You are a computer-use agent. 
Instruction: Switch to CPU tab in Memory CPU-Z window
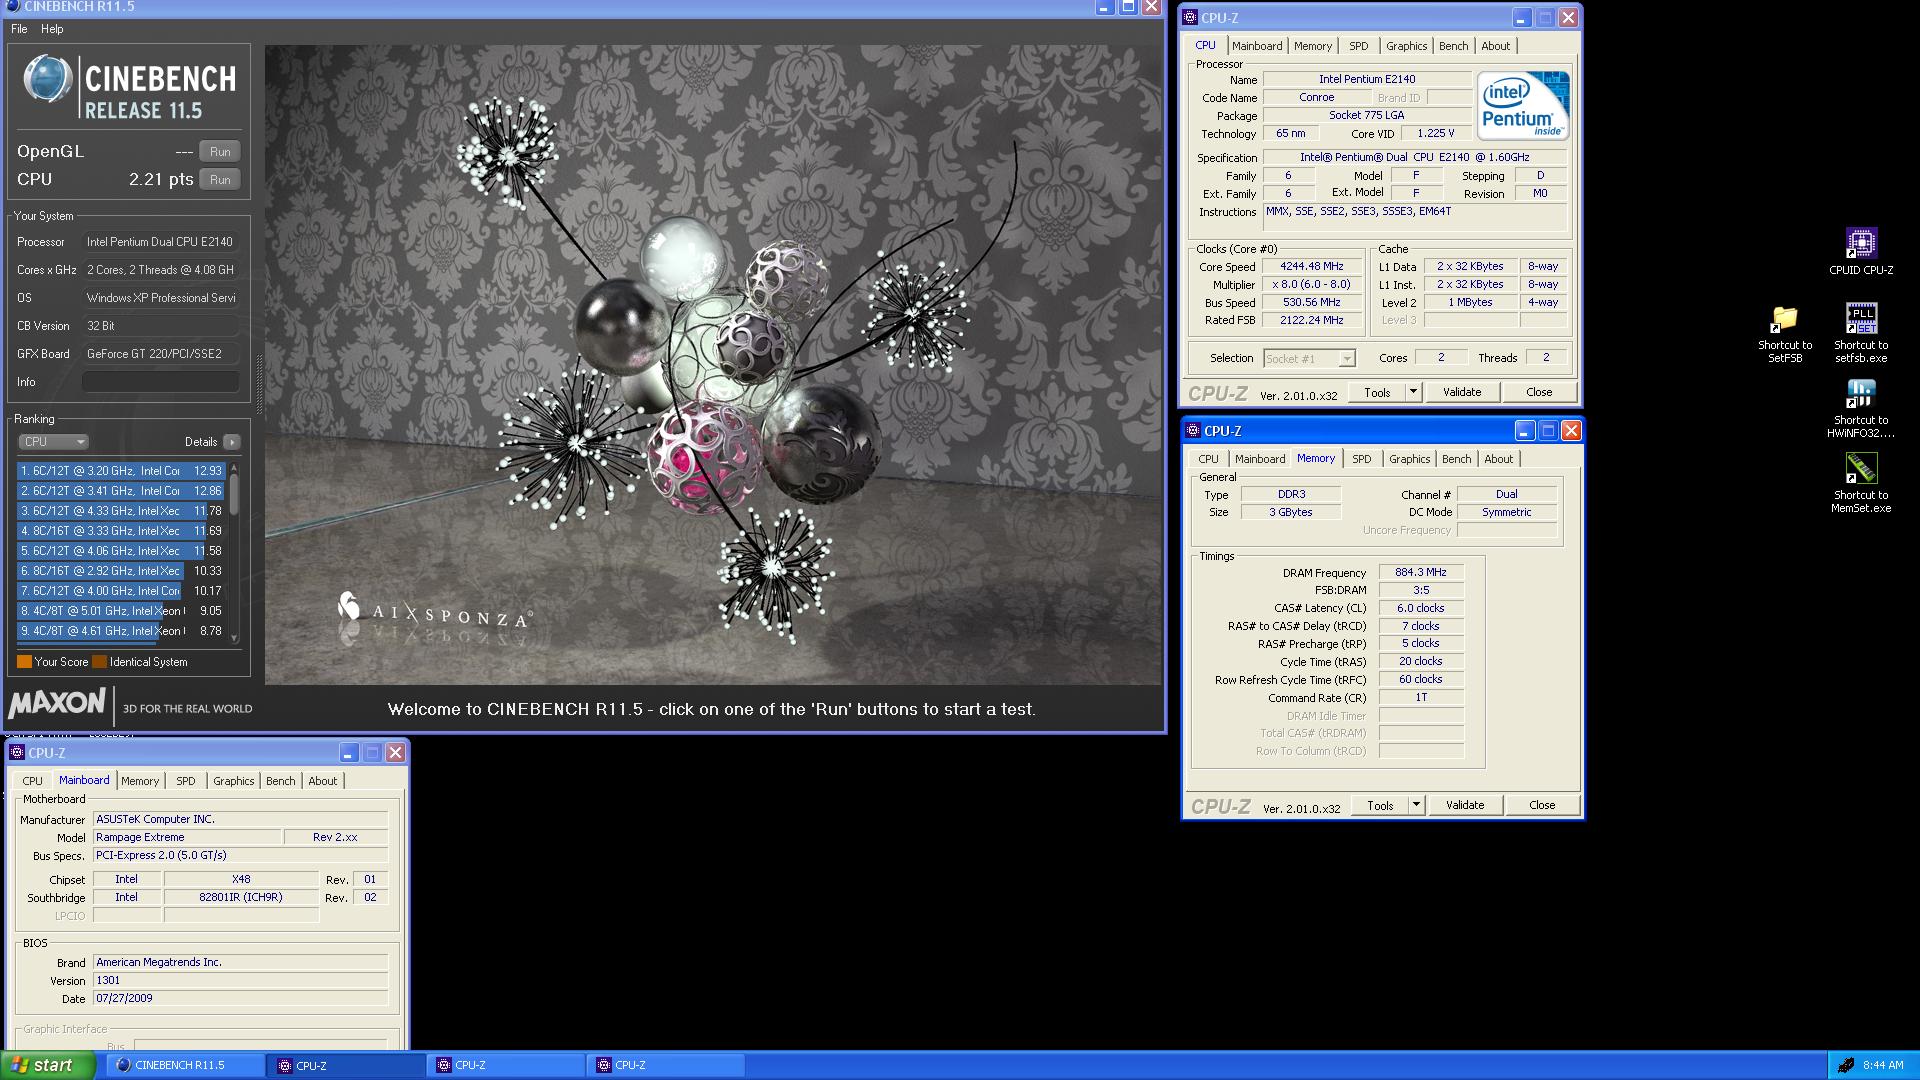pyautogui.click(x=1208, y=459)
